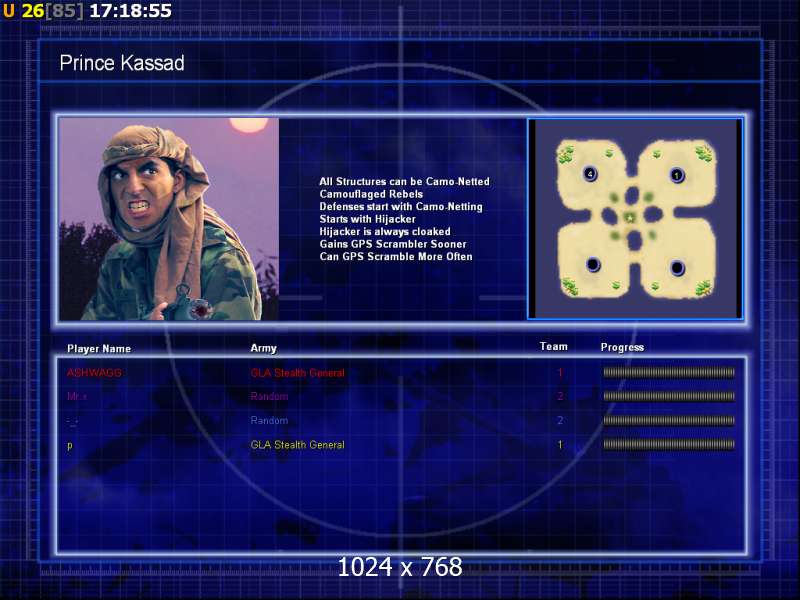Click 'Gains GPS Scrambler Sooner' line

tap(393, 244)
